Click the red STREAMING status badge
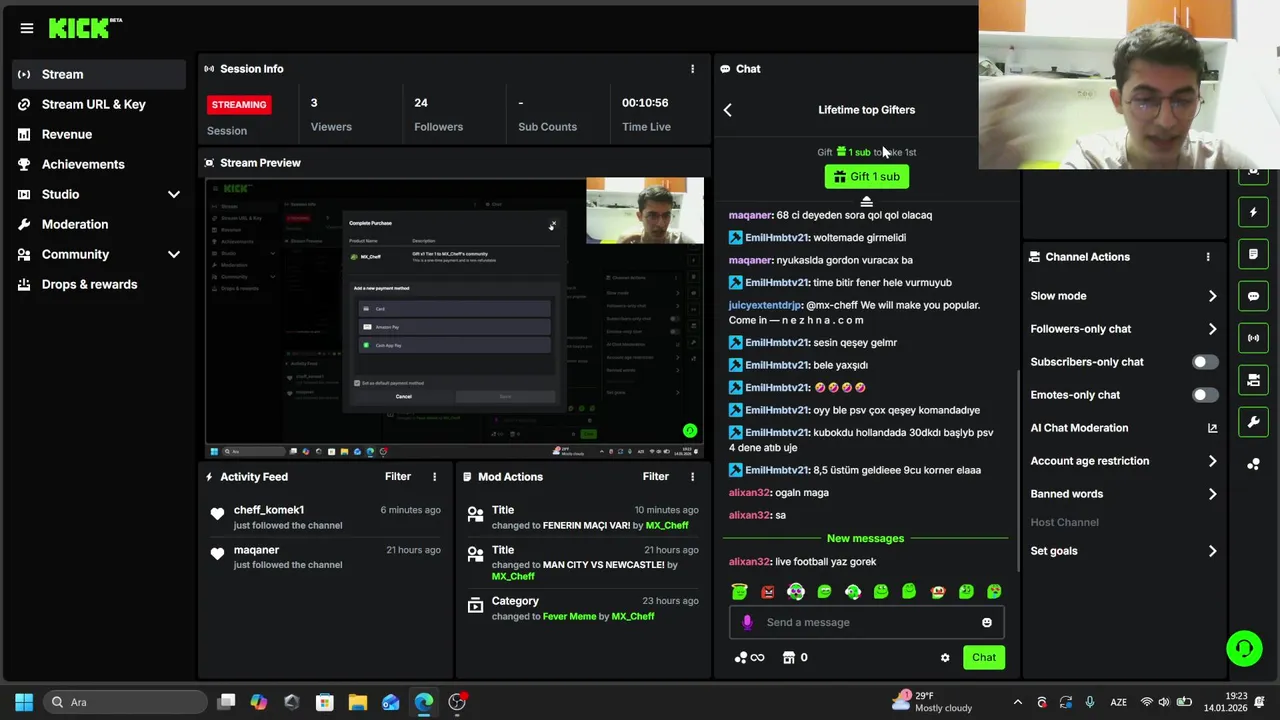 239,104
